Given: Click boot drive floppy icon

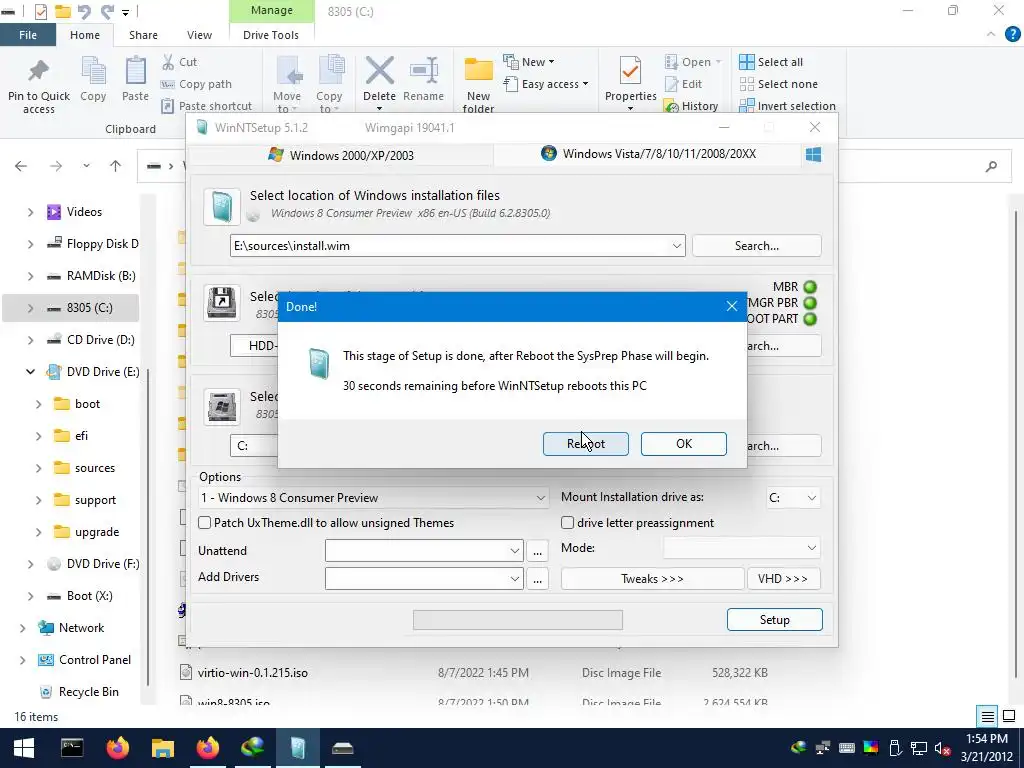Looking at the screenshot, I should pyautogui.click(x=222, y=302).
